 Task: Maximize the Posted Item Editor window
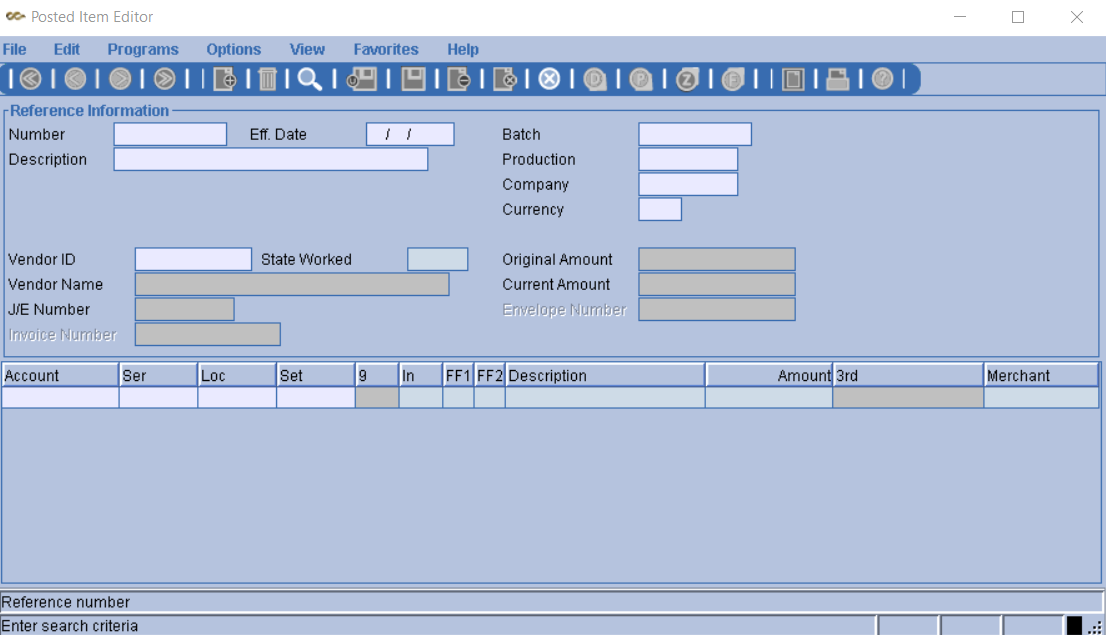(1018, 17)
